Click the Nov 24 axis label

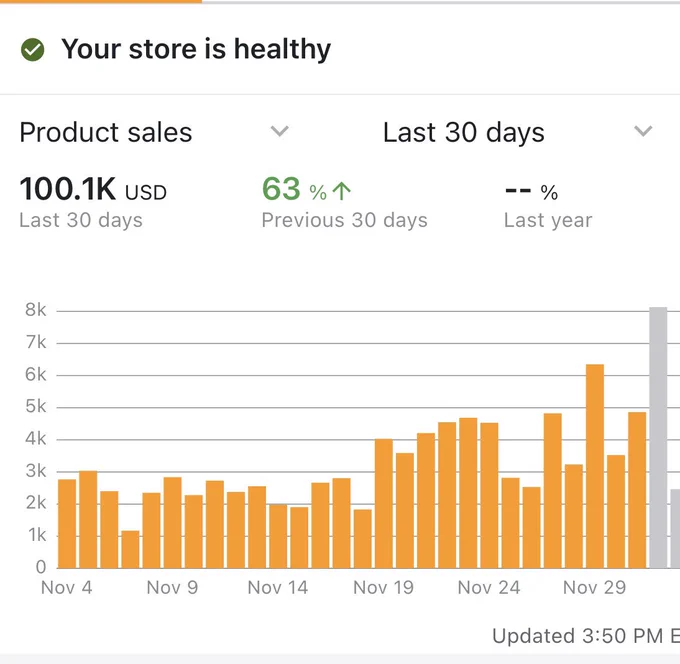[489, 588]
